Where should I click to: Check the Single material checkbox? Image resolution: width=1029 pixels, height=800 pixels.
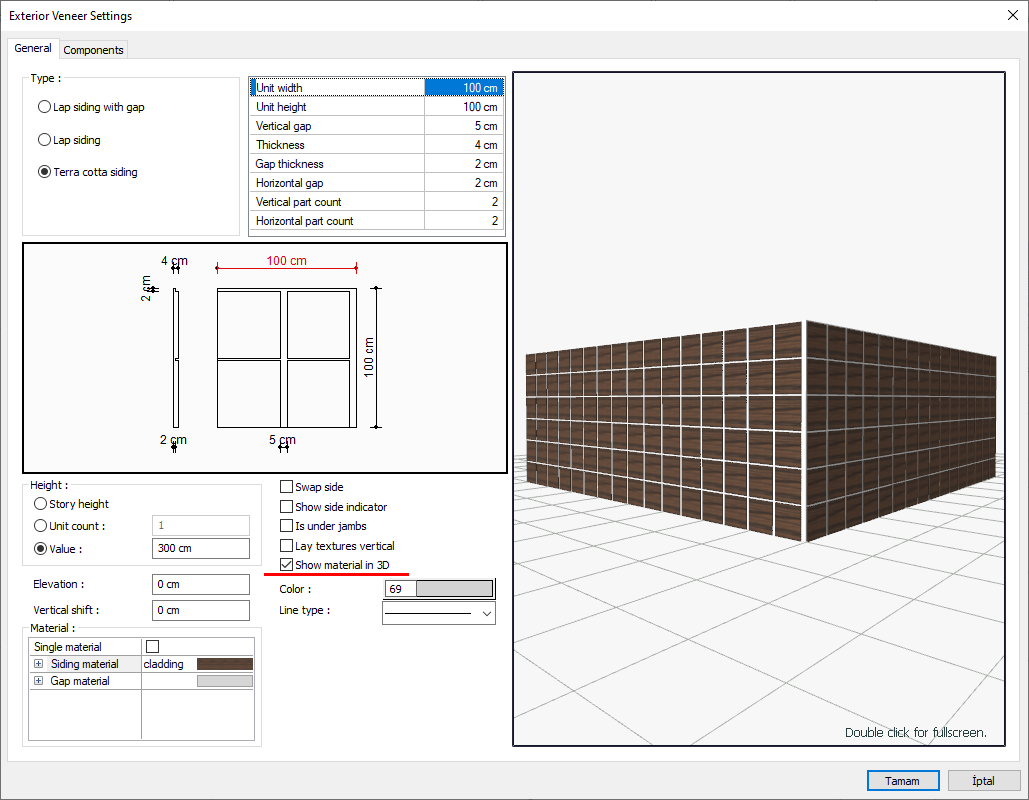click(x=153, y=647)
